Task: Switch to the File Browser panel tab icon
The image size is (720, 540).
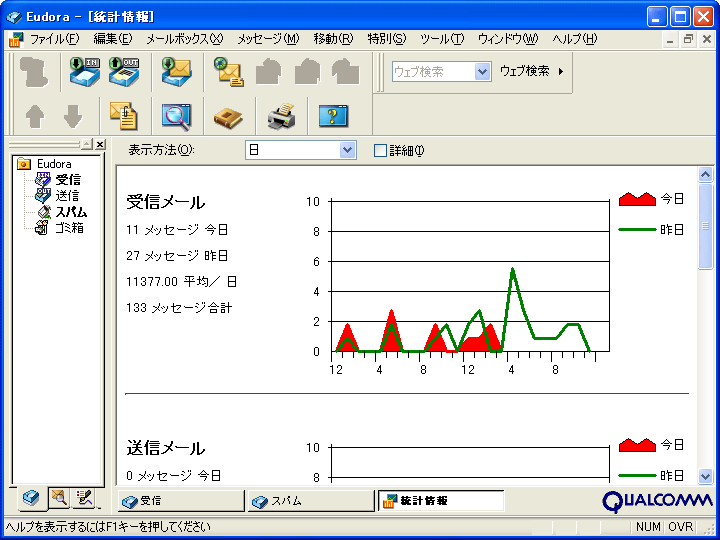Action: [59, 498]
